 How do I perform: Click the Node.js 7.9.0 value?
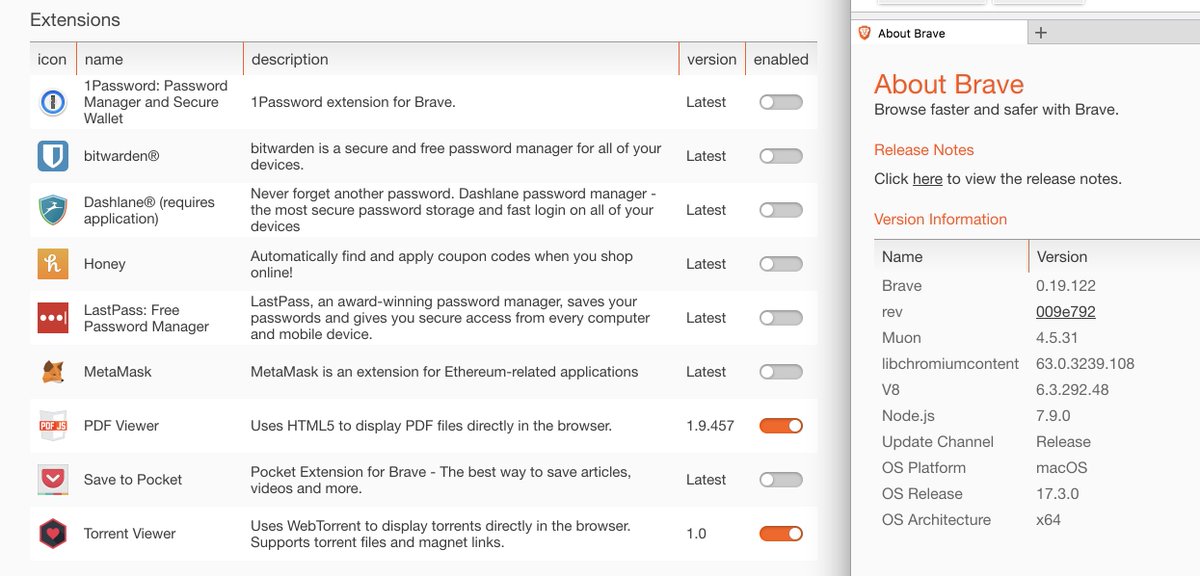(1053, 416)
